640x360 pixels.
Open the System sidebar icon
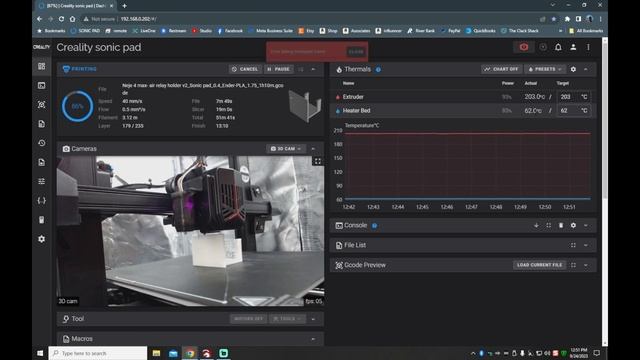coord(42,220)
